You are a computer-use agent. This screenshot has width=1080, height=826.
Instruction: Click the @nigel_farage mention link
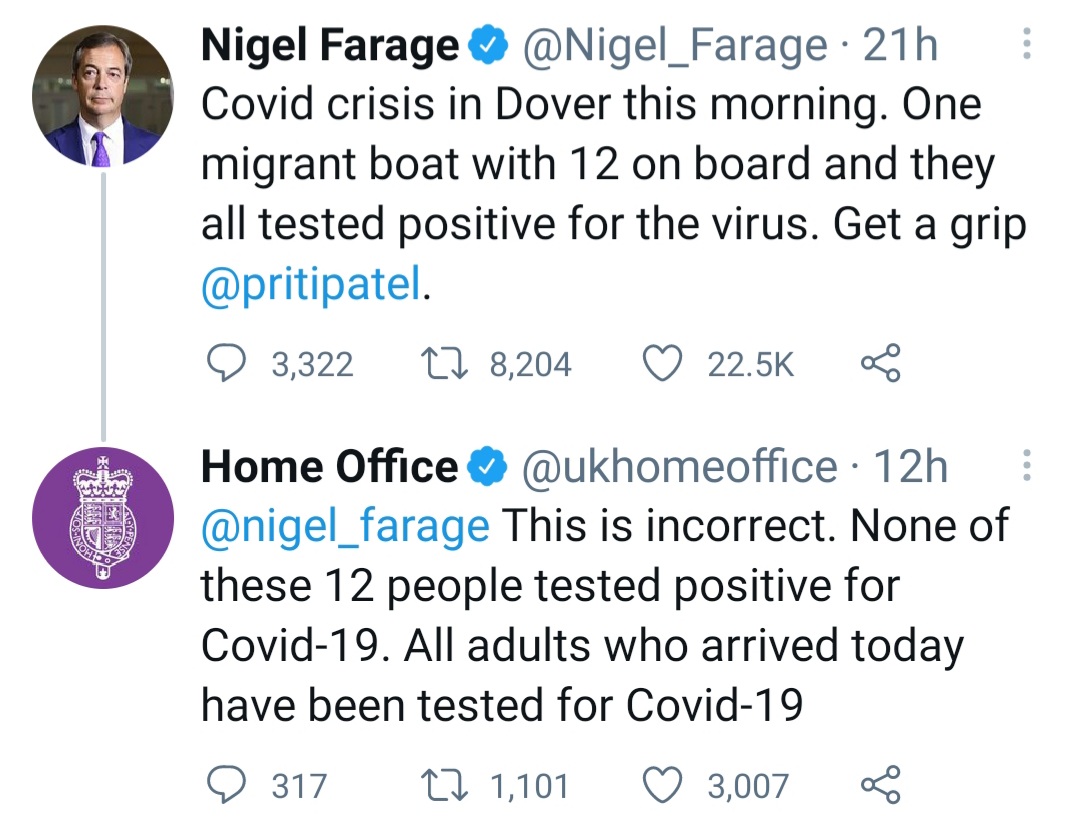pos(346,526)
